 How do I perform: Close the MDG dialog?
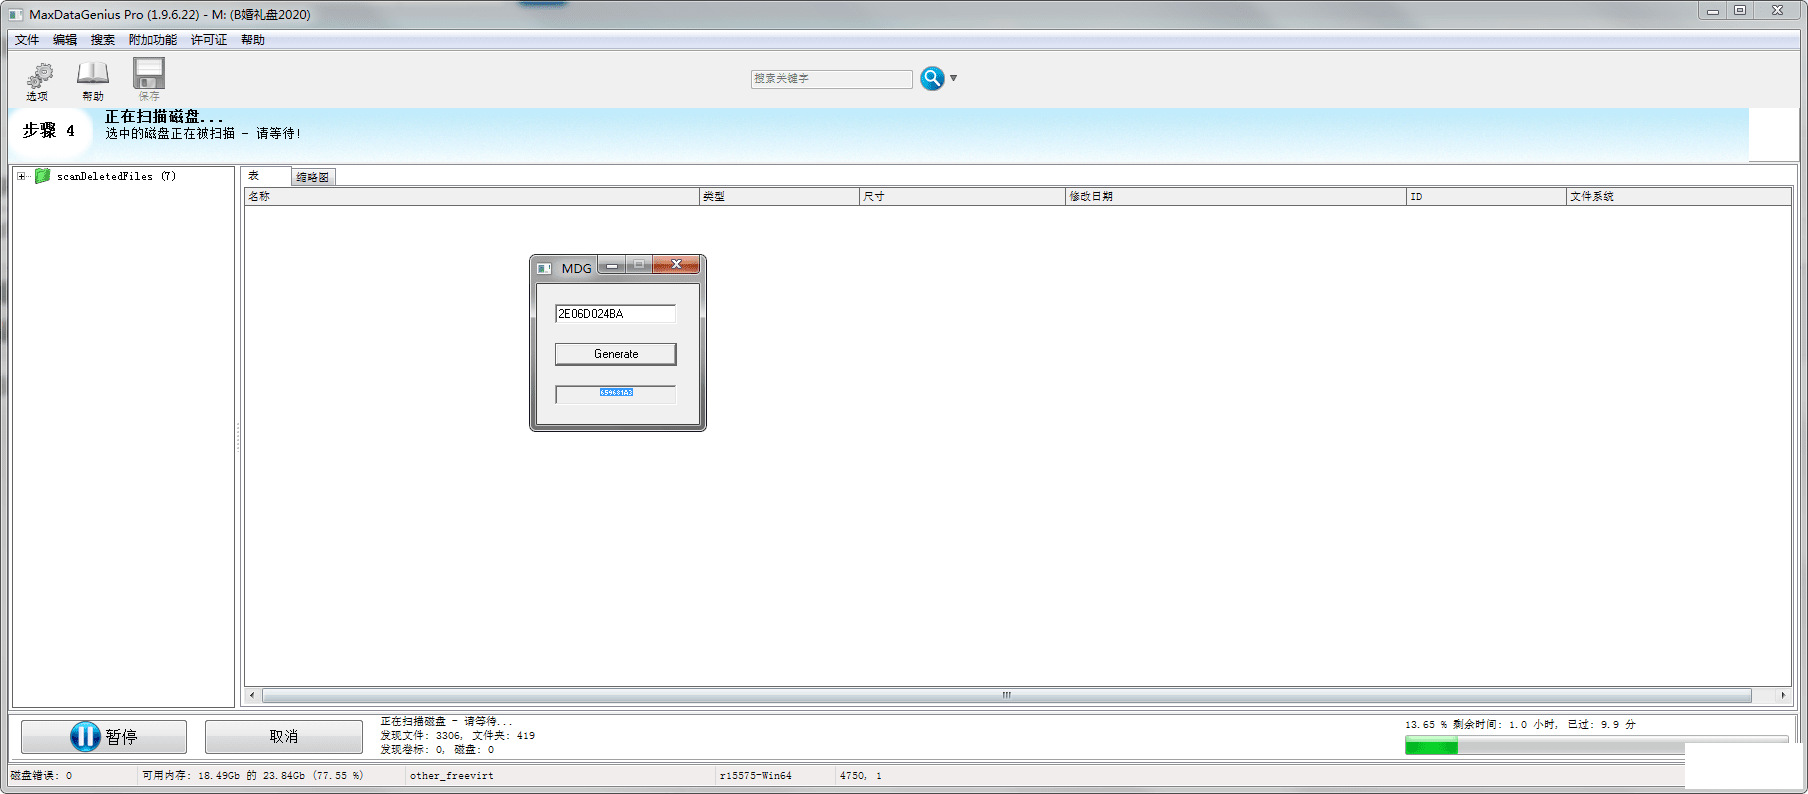click(676, 264)
